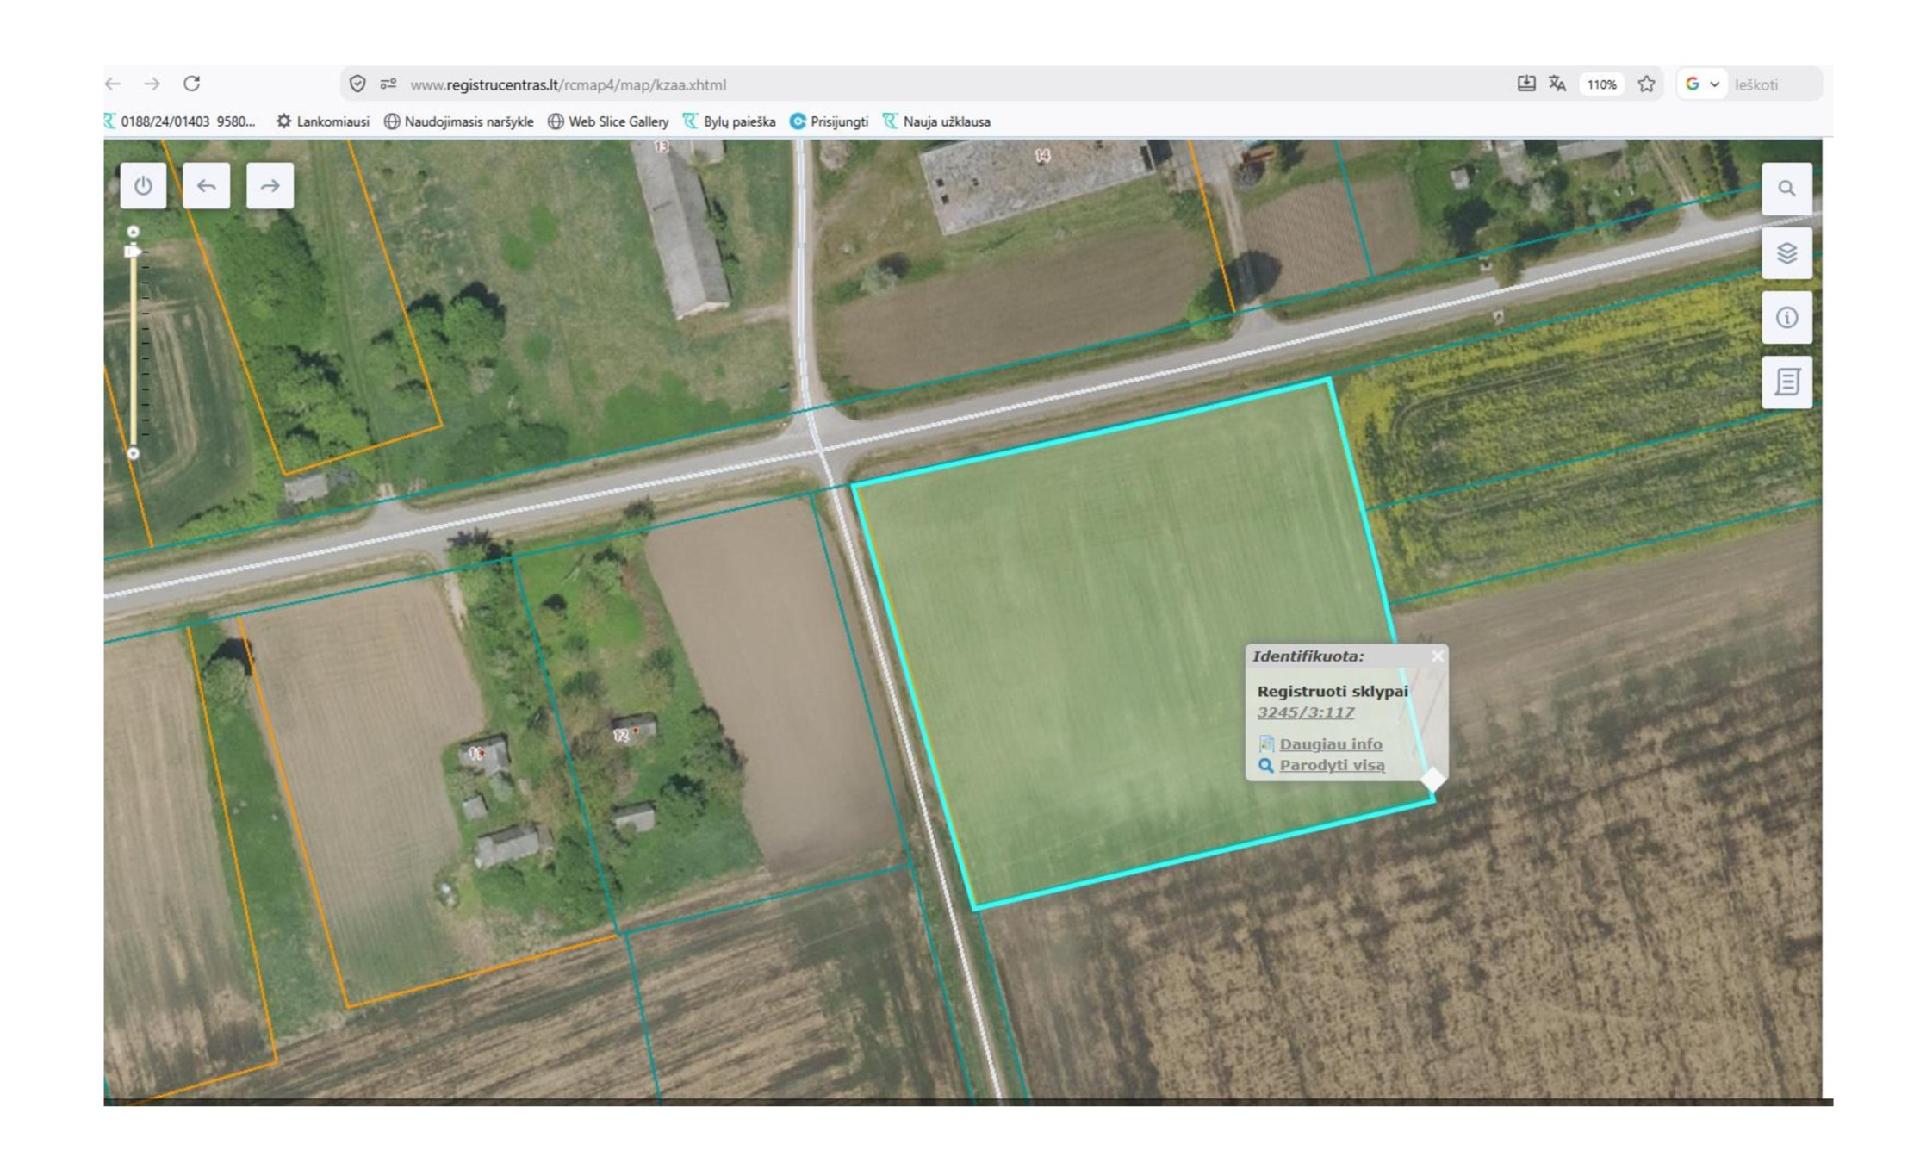Open the map search magnifier tool
This screenshot has height=1169, width=1920.
pos(1786,189)
